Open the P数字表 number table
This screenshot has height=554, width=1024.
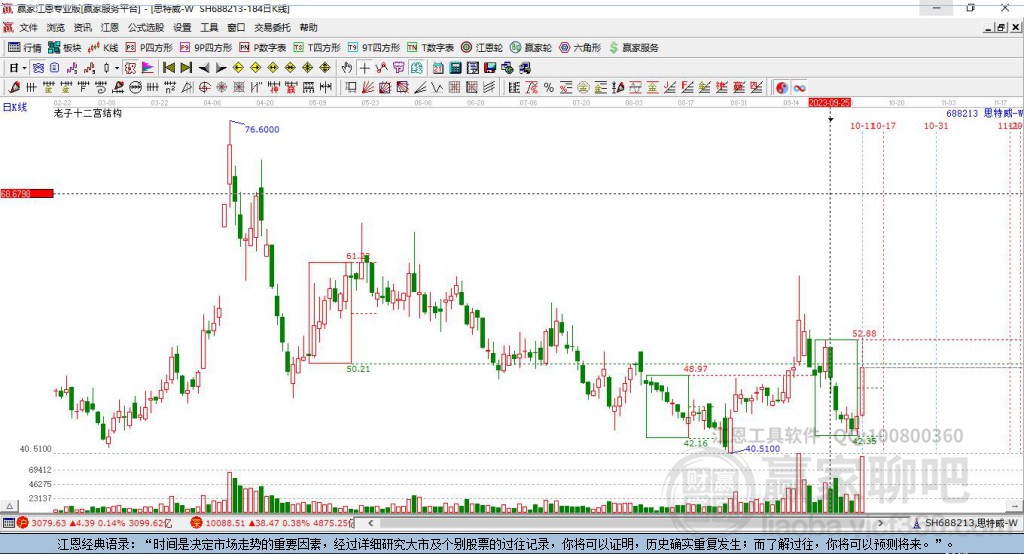[x=263, y=48]
